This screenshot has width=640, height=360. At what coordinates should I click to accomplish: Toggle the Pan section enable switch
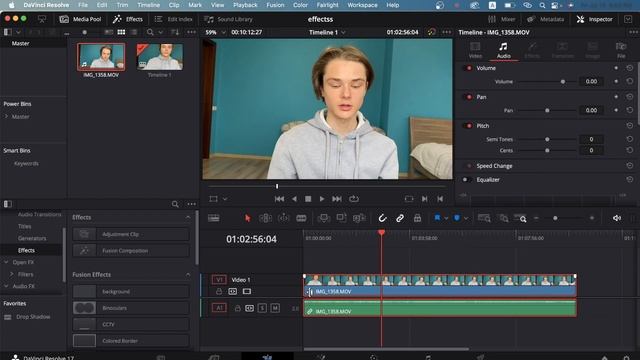pyautogui.click(x=468, y=97)
